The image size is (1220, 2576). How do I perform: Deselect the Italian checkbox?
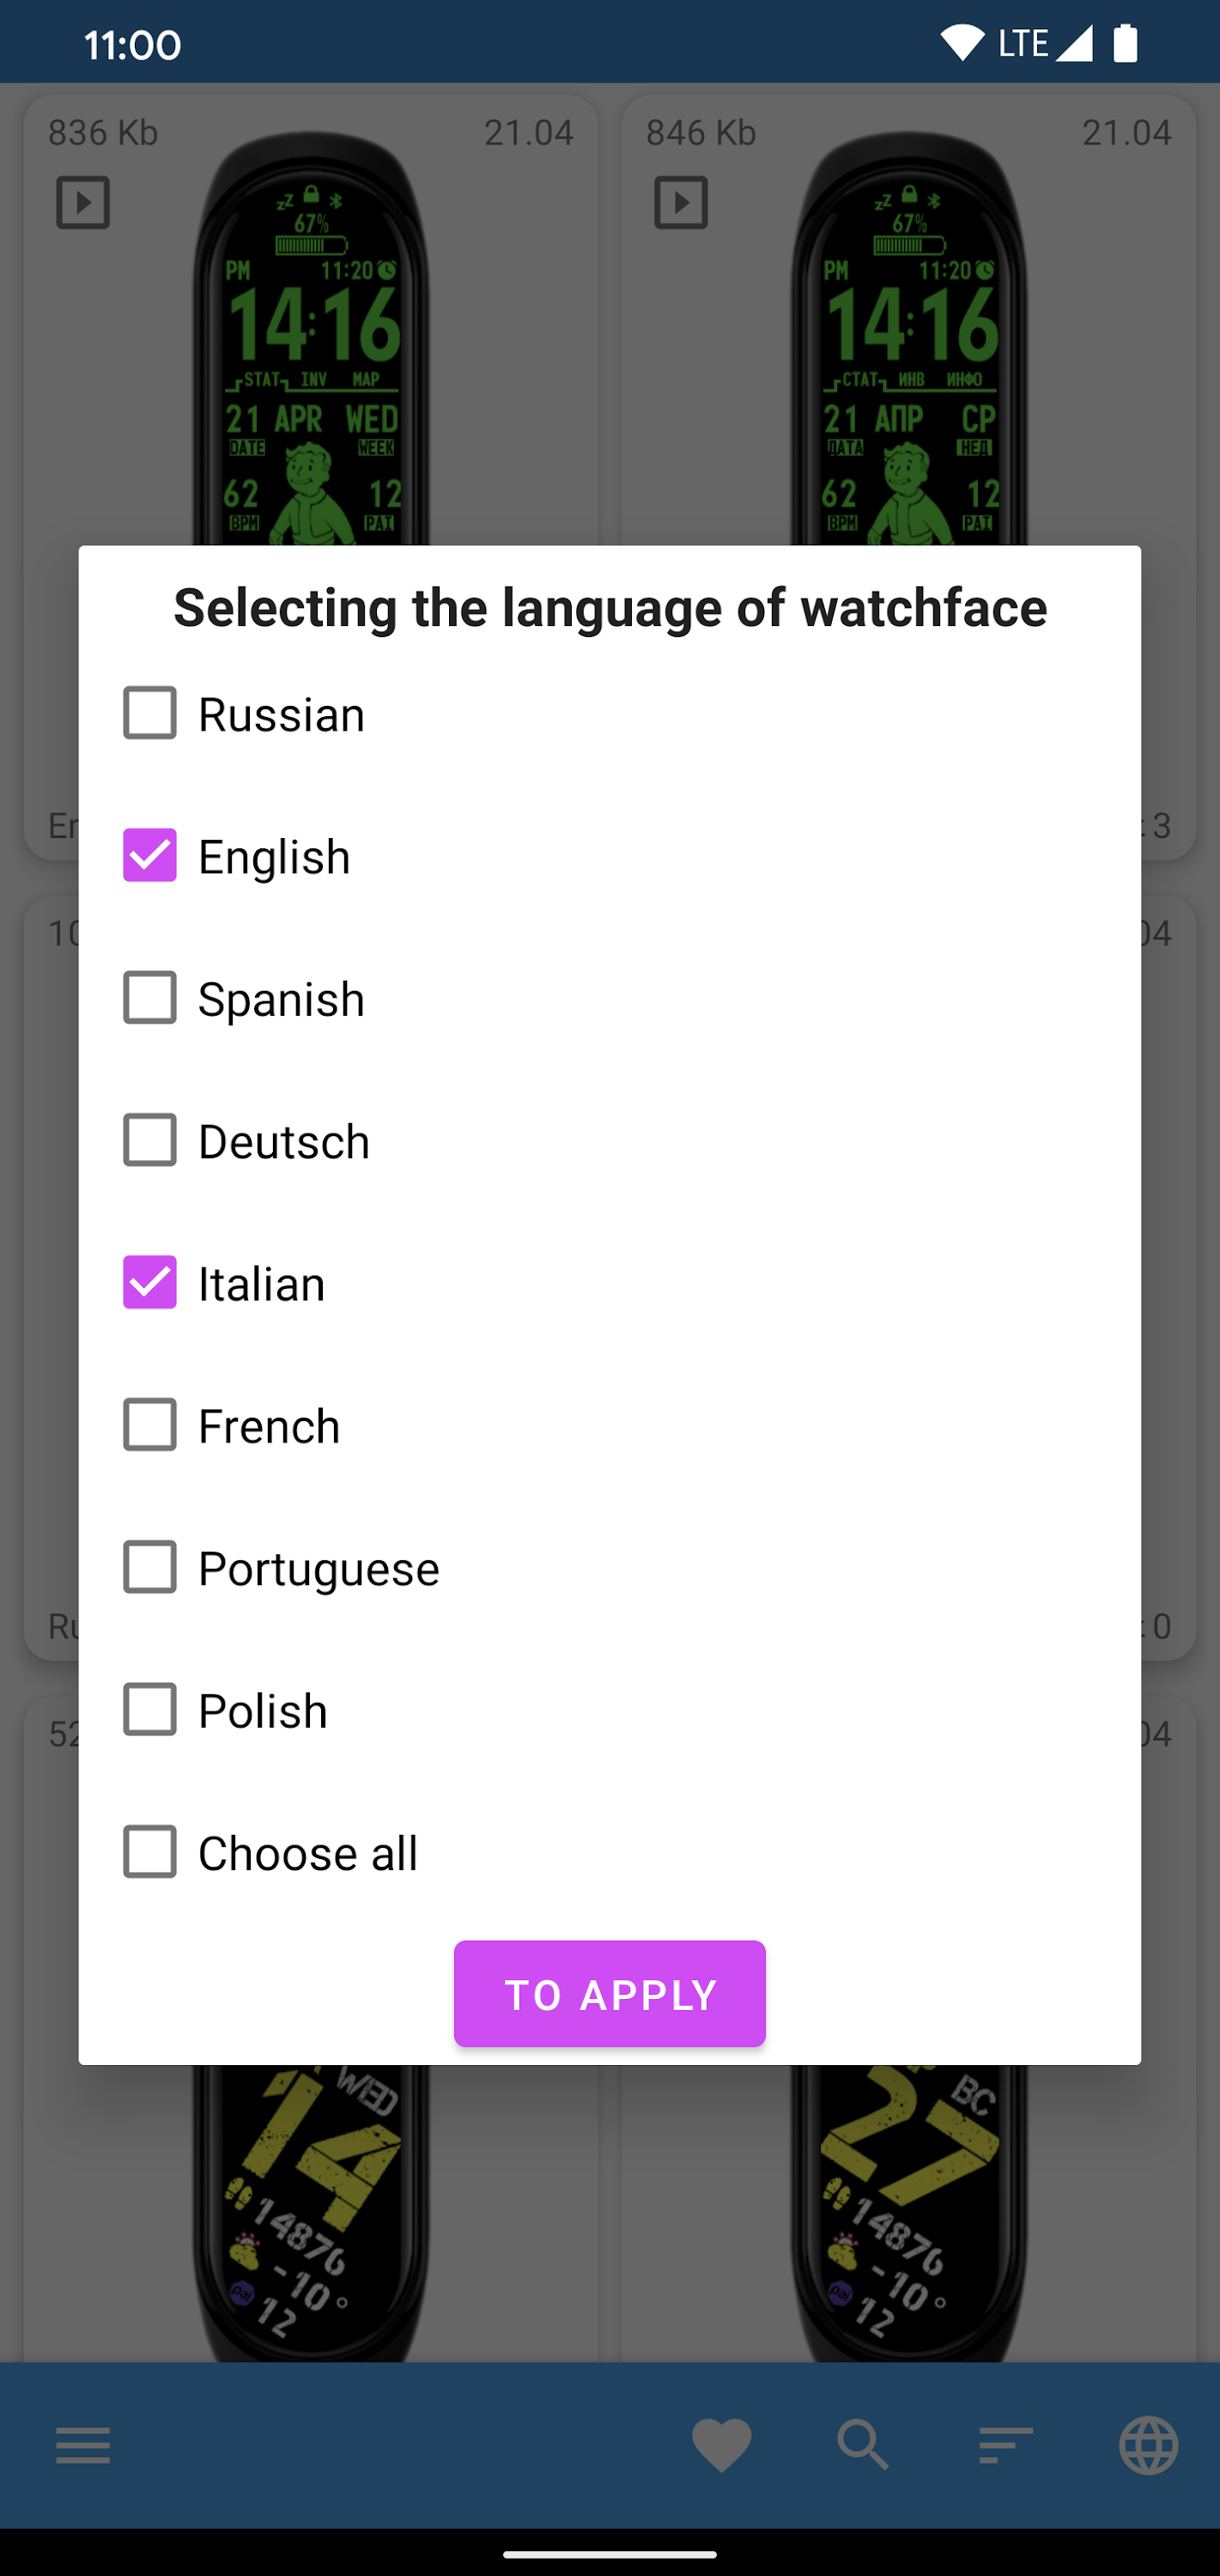coord(150,1282)
